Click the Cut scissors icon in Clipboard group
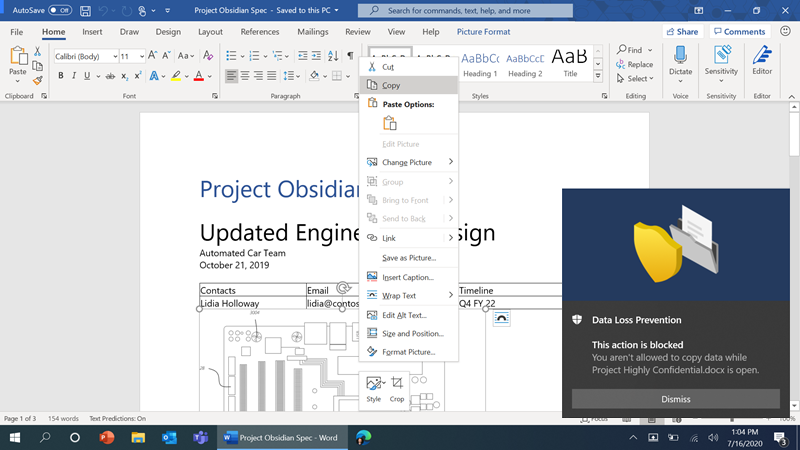The image size is (800, 450). 37,52
